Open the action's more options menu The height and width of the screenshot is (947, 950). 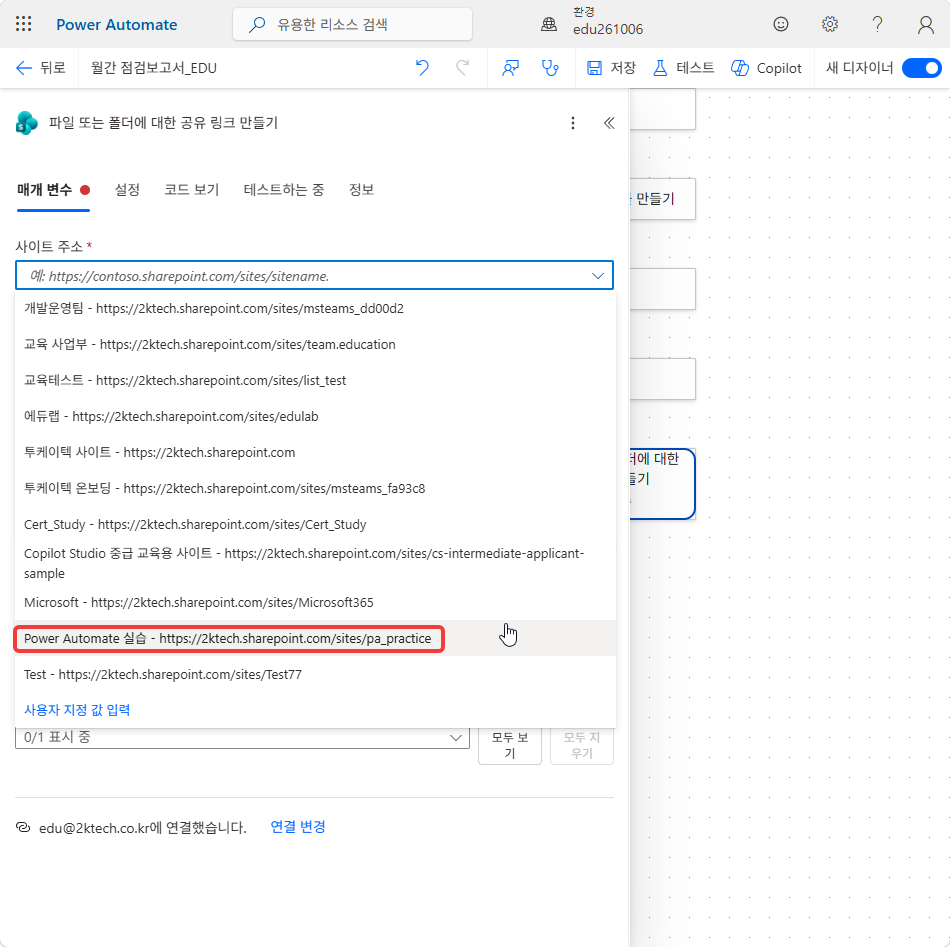click(x=573, y=123)
